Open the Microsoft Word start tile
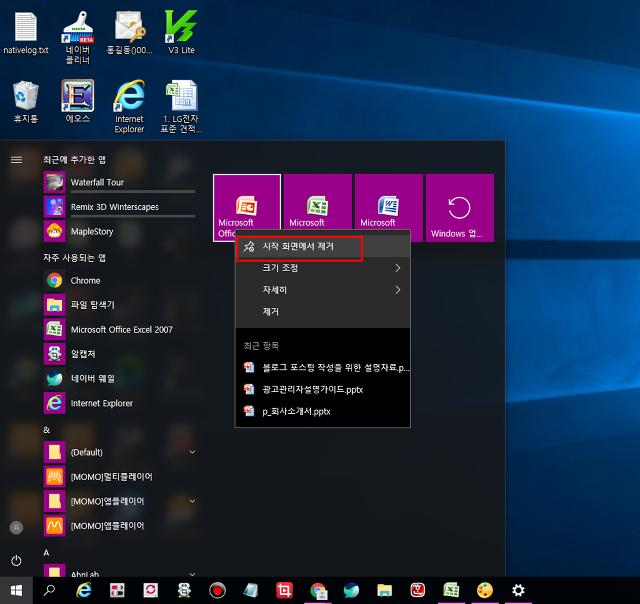Viewport: 640px width, 604px height. (389, 203)
